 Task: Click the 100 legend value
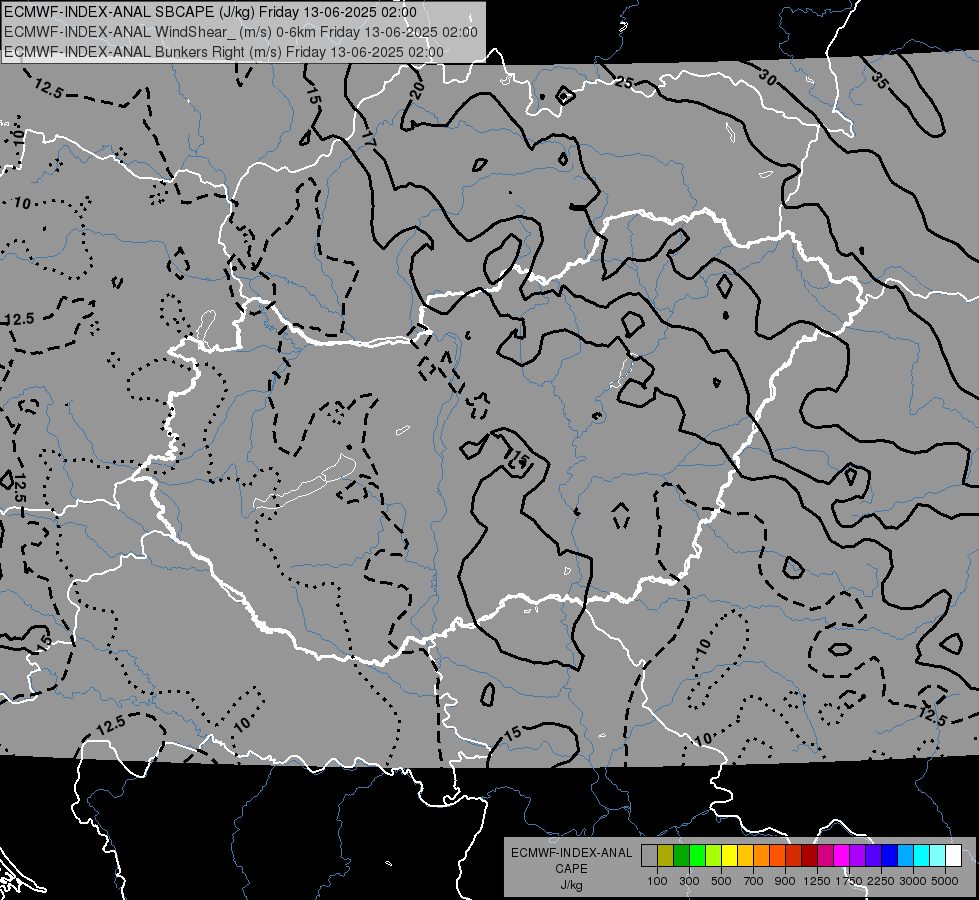[657, 881]
